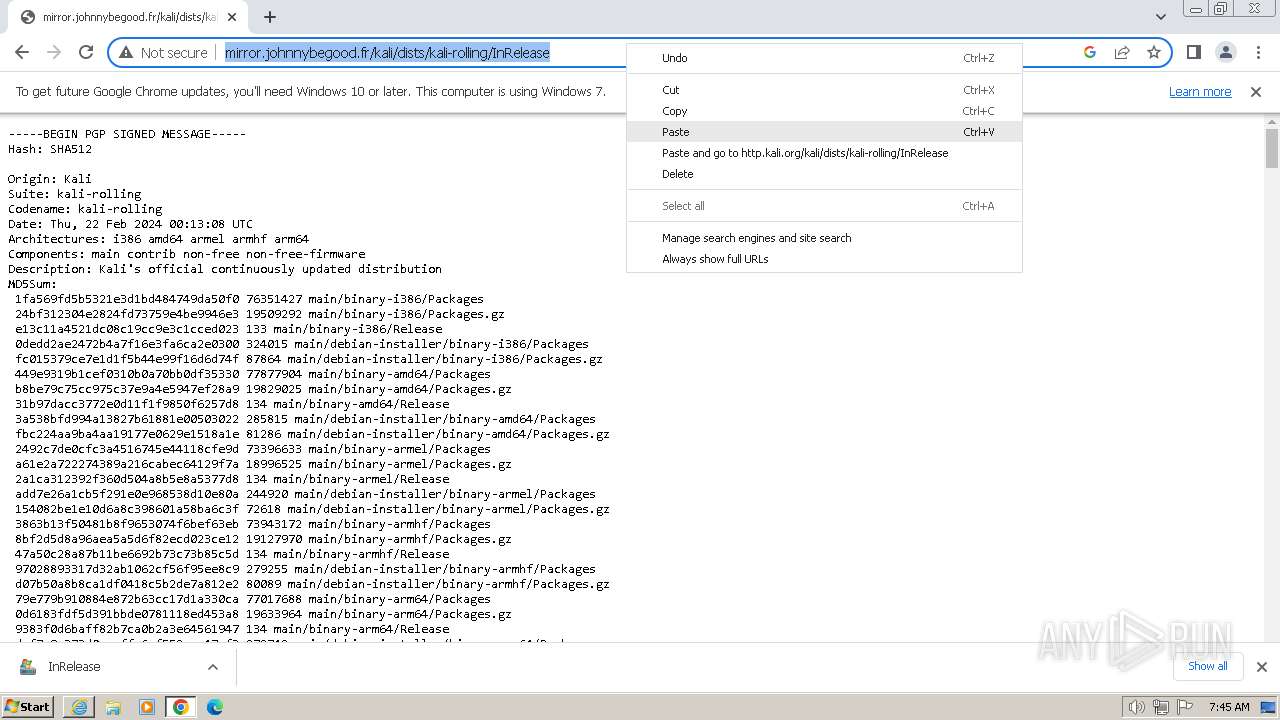Viewport: 1280px width, 720px height.
Task: Click Show all downloads button
Action: pos(1207,666)
